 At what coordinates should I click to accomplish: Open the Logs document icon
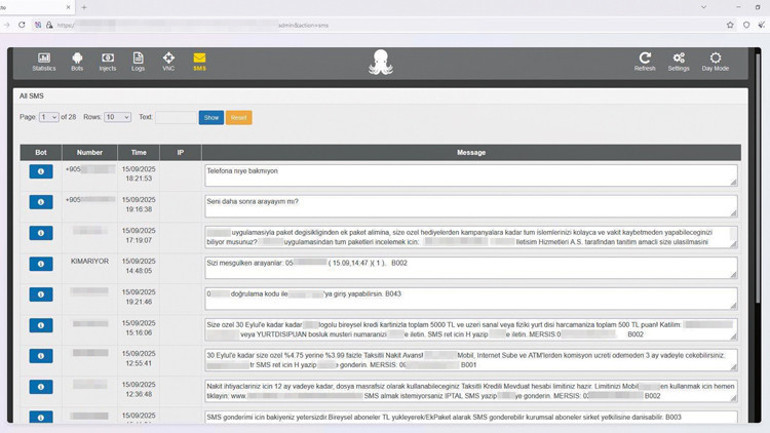point(138,59)
